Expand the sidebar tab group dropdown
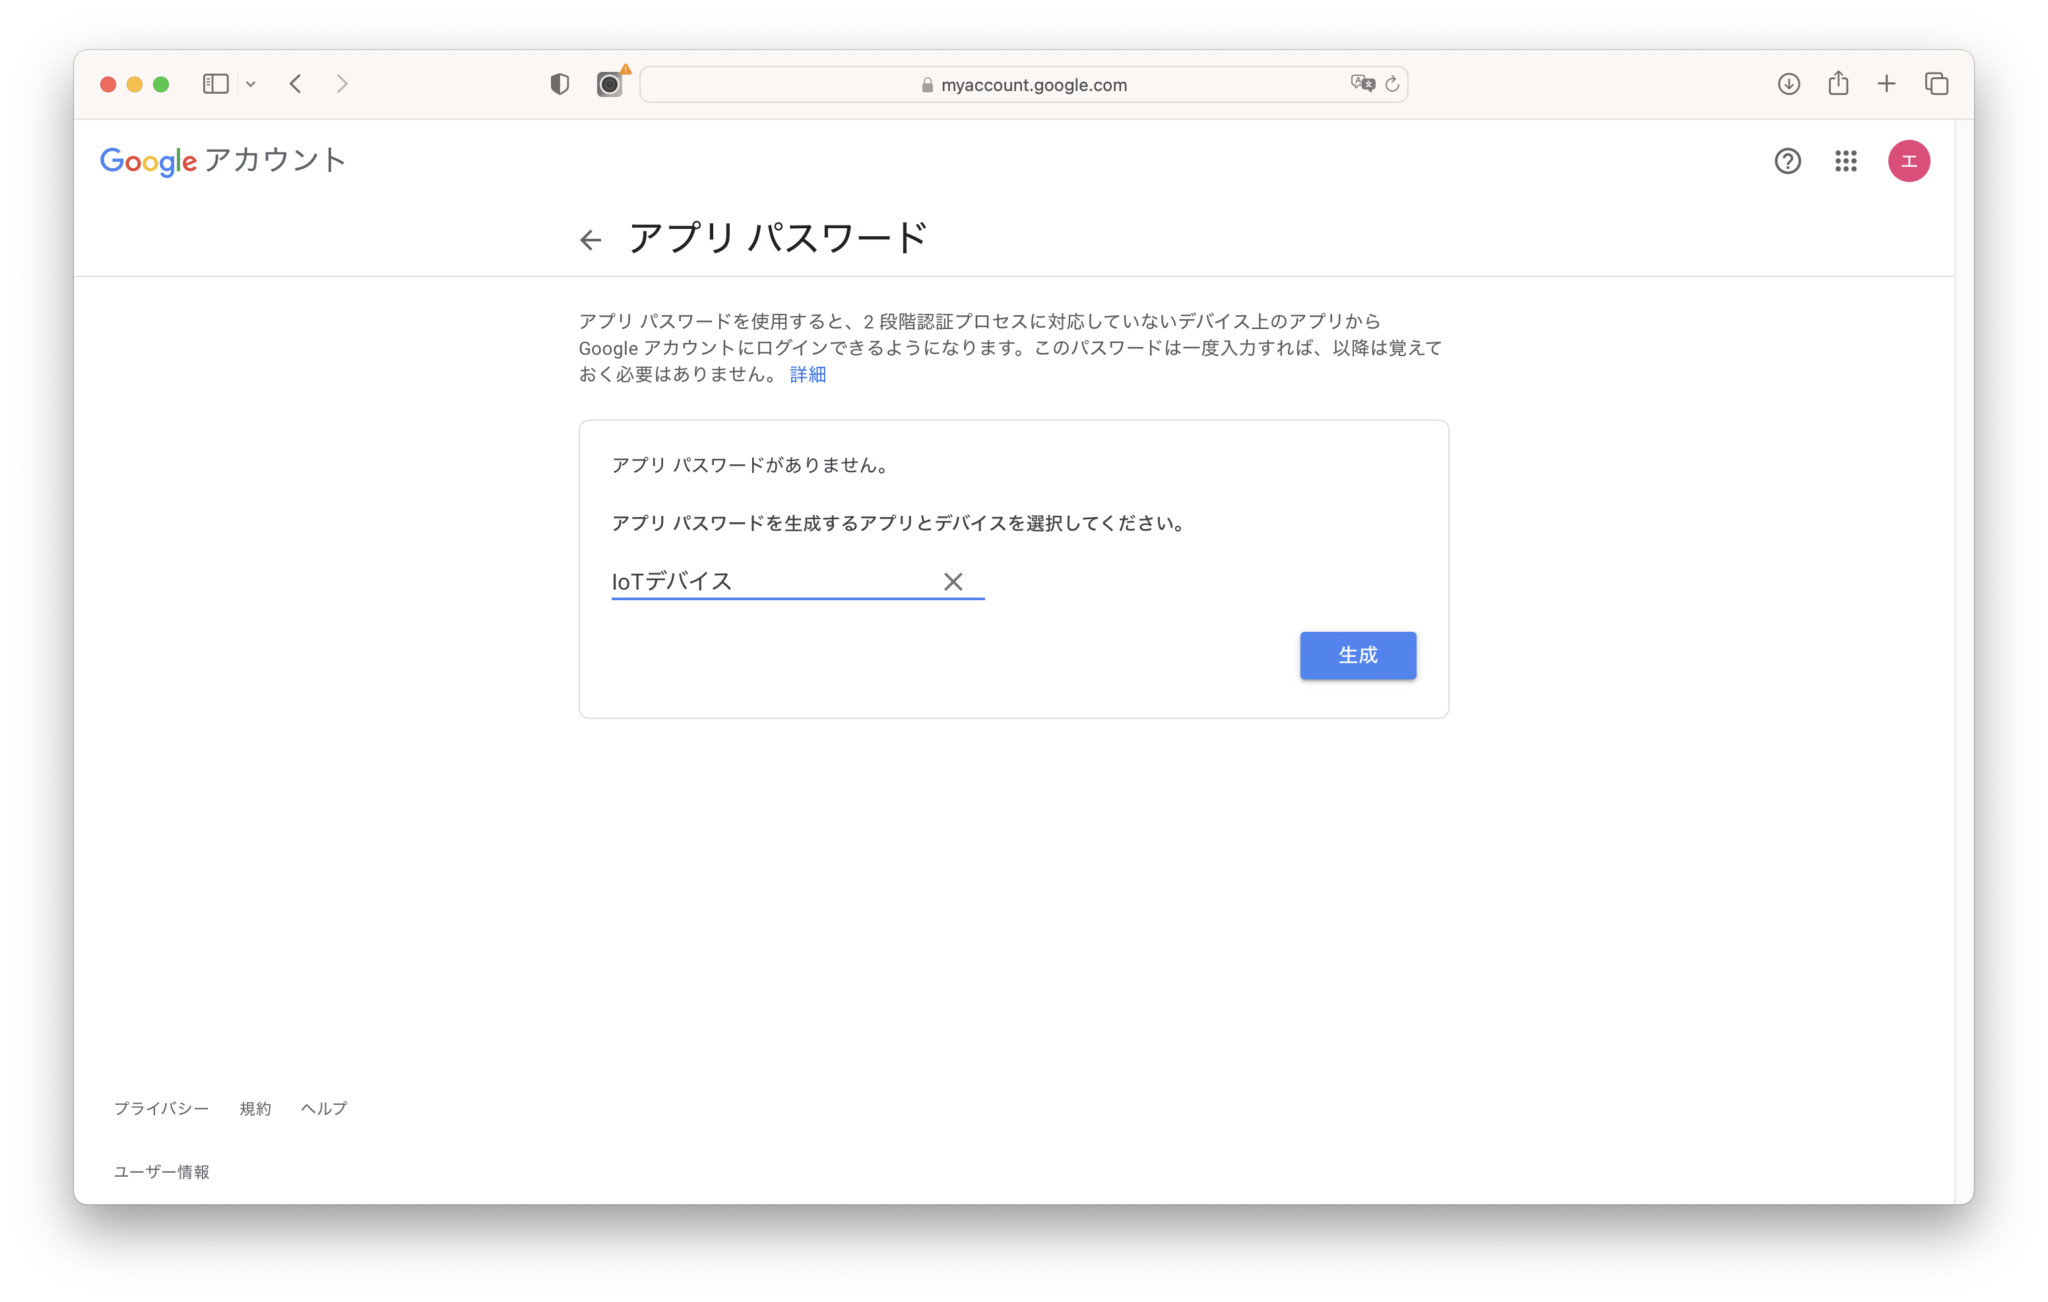Image resolution: width=2048 pixels, height=1302 pixels. [x=251, y=85]
